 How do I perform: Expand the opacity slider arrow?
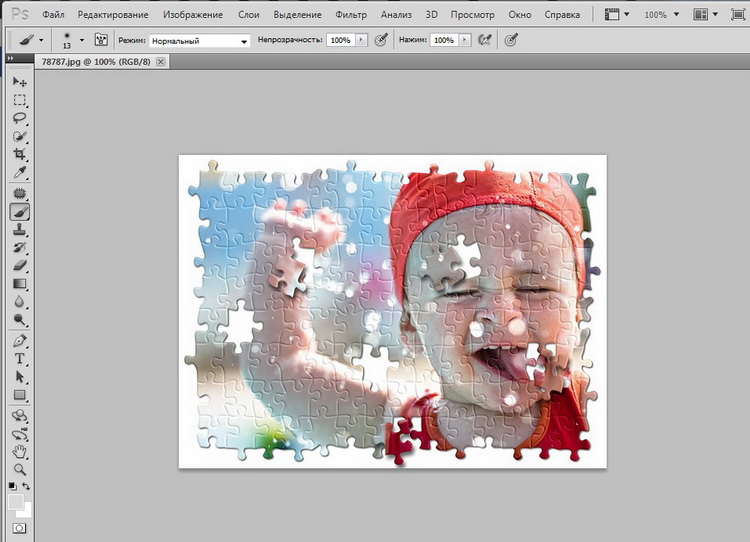coord(361,41)
